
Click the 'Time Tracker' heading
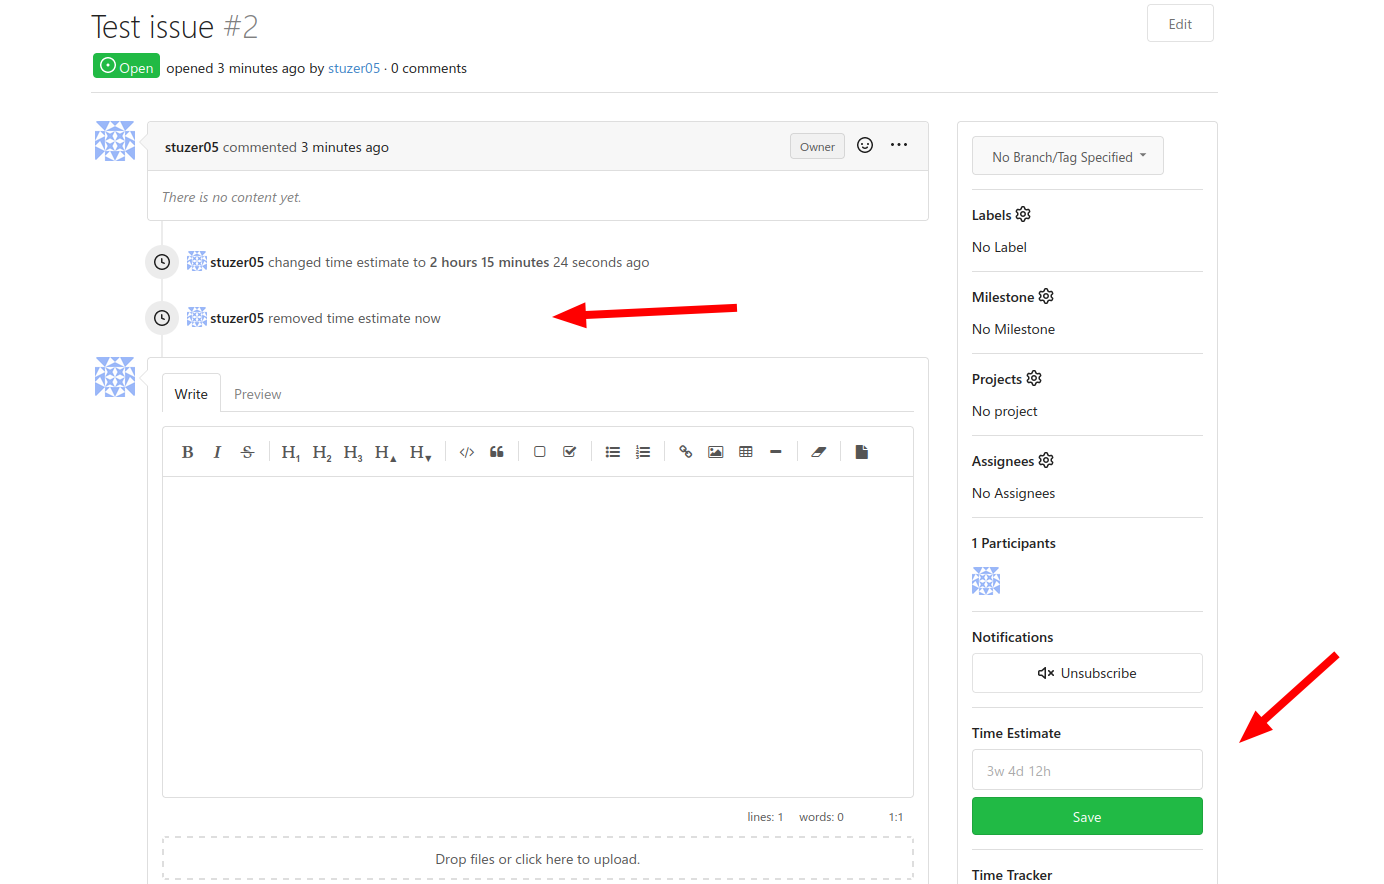[1012, 875]
